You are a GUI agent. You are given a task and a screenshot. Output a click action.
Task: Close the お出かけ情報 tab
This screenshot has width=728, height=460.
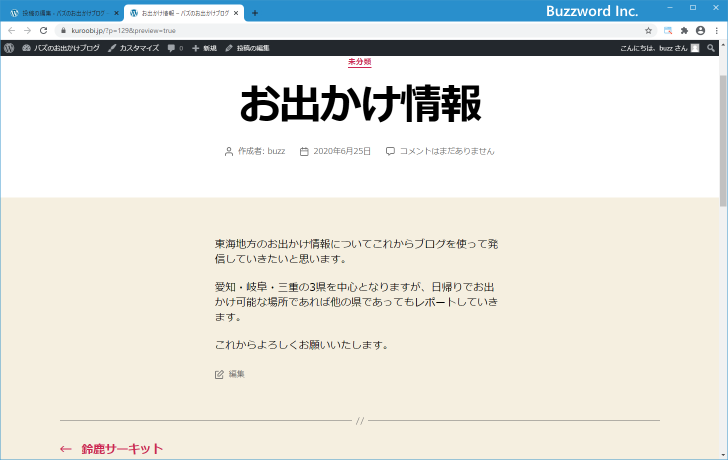[x=236, y=13]
